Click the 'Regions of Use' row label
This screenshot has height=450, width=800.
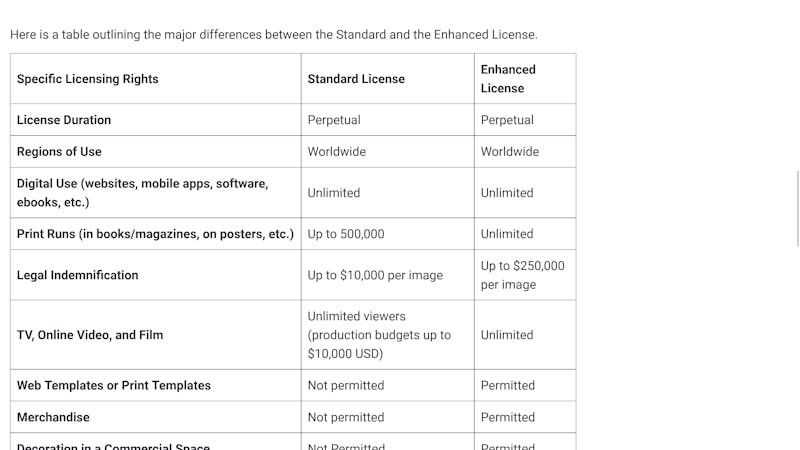59,152
